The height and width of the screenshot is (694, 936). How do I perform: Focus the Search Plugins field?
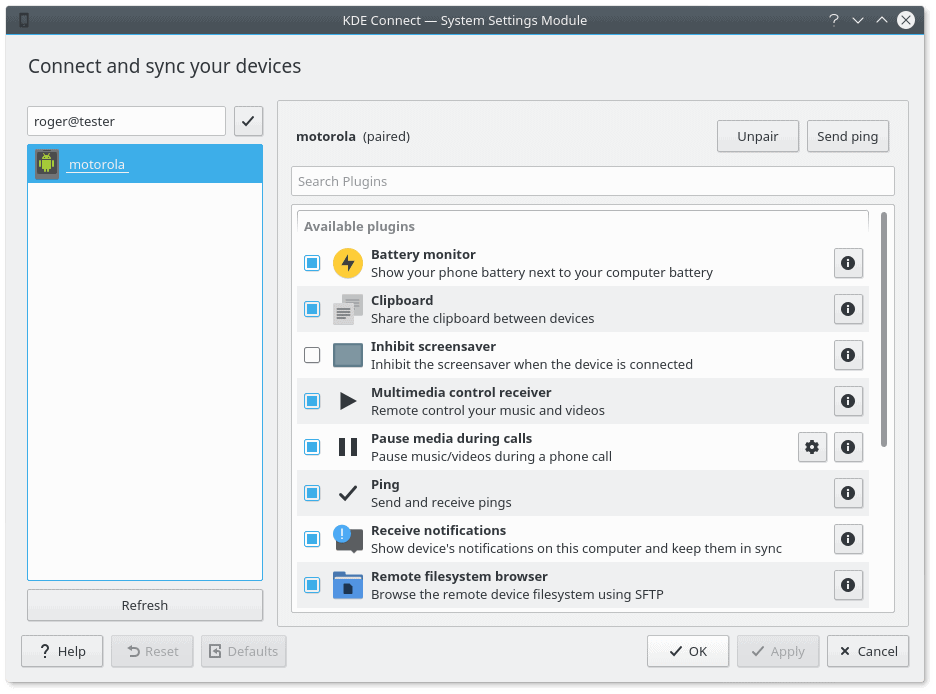[x=593, y=181]
